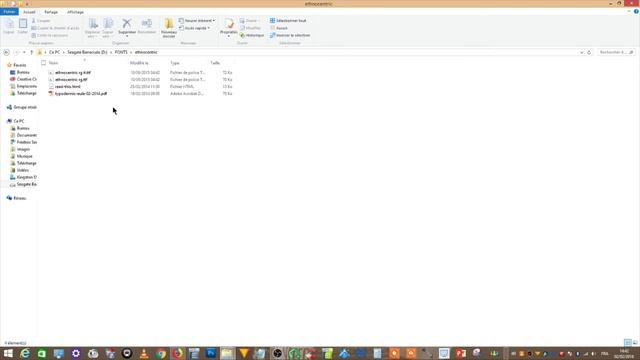Click Modifier in the ribbon
This screenshot has width=640, height=360.
pos(250,28)
